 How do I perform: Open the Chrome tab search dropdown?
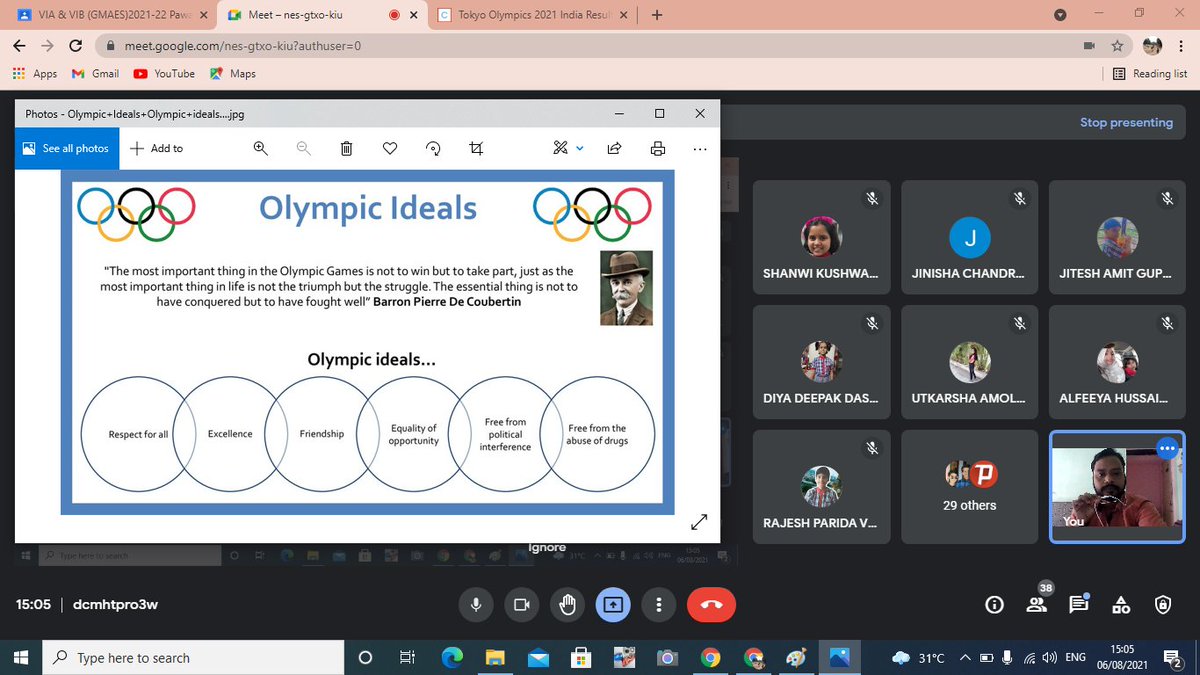[1061, 15]
